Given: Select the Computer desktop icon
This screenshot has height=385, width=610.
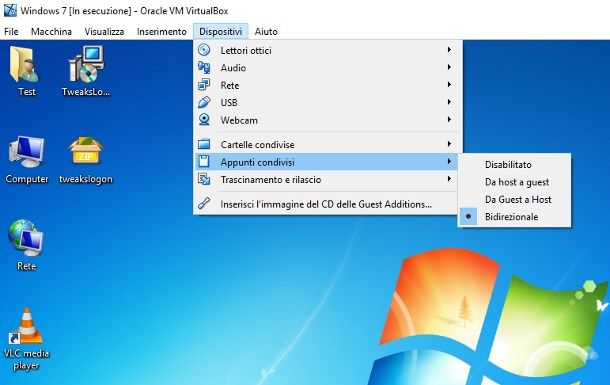Looking at the screenshot, I should coord(26,152).
